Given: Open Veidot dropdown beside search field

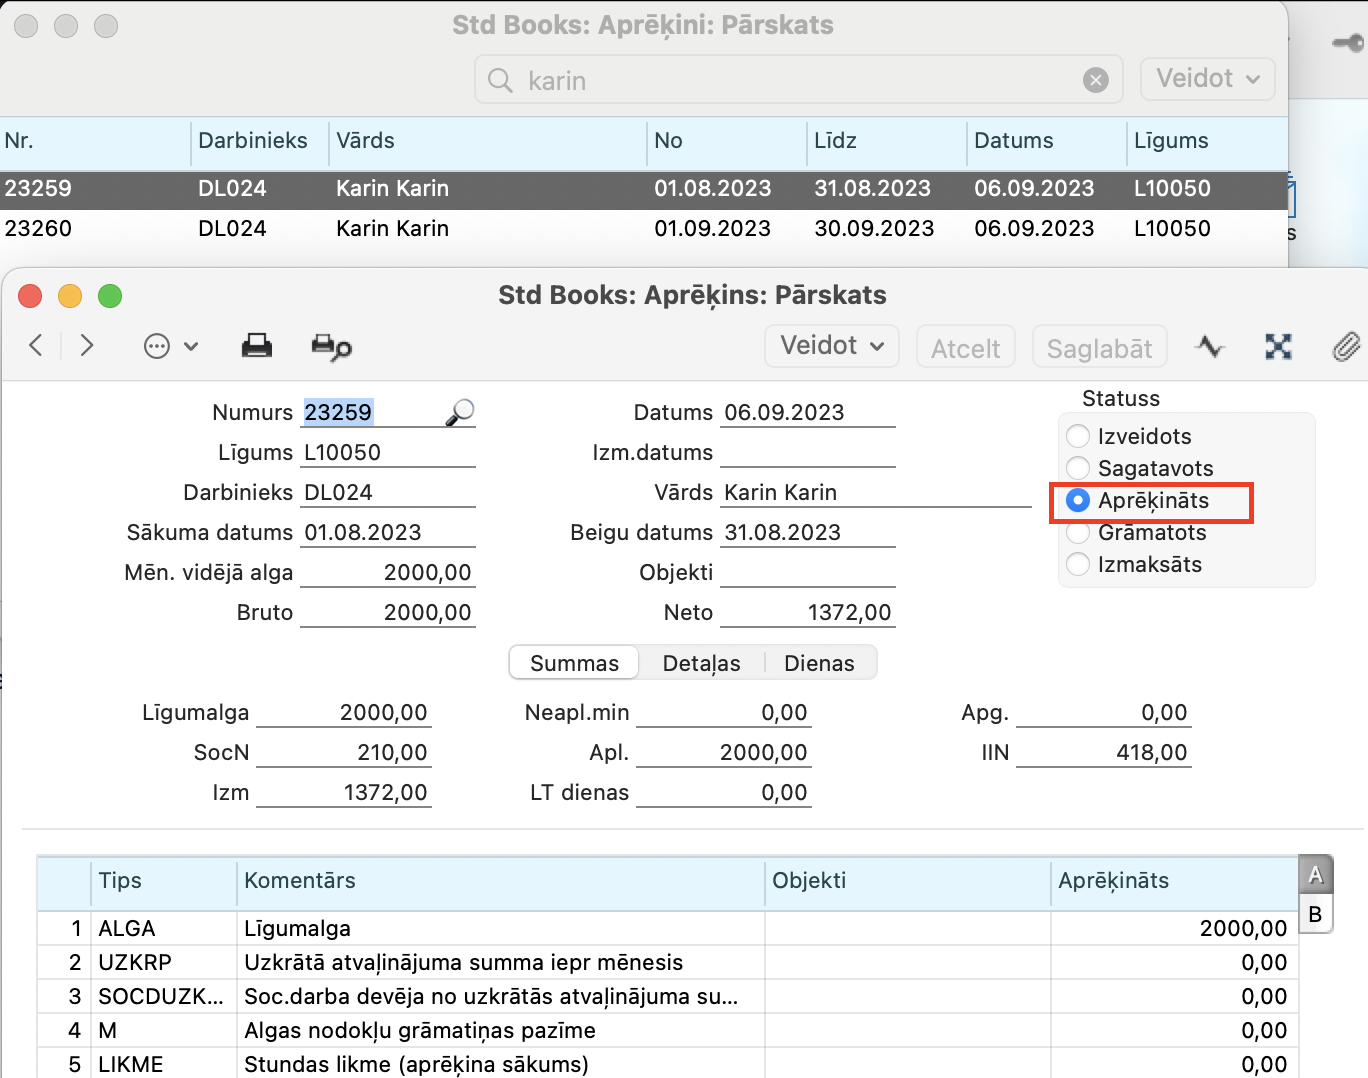Looking at the screenshot, I should coord(1207,79).
